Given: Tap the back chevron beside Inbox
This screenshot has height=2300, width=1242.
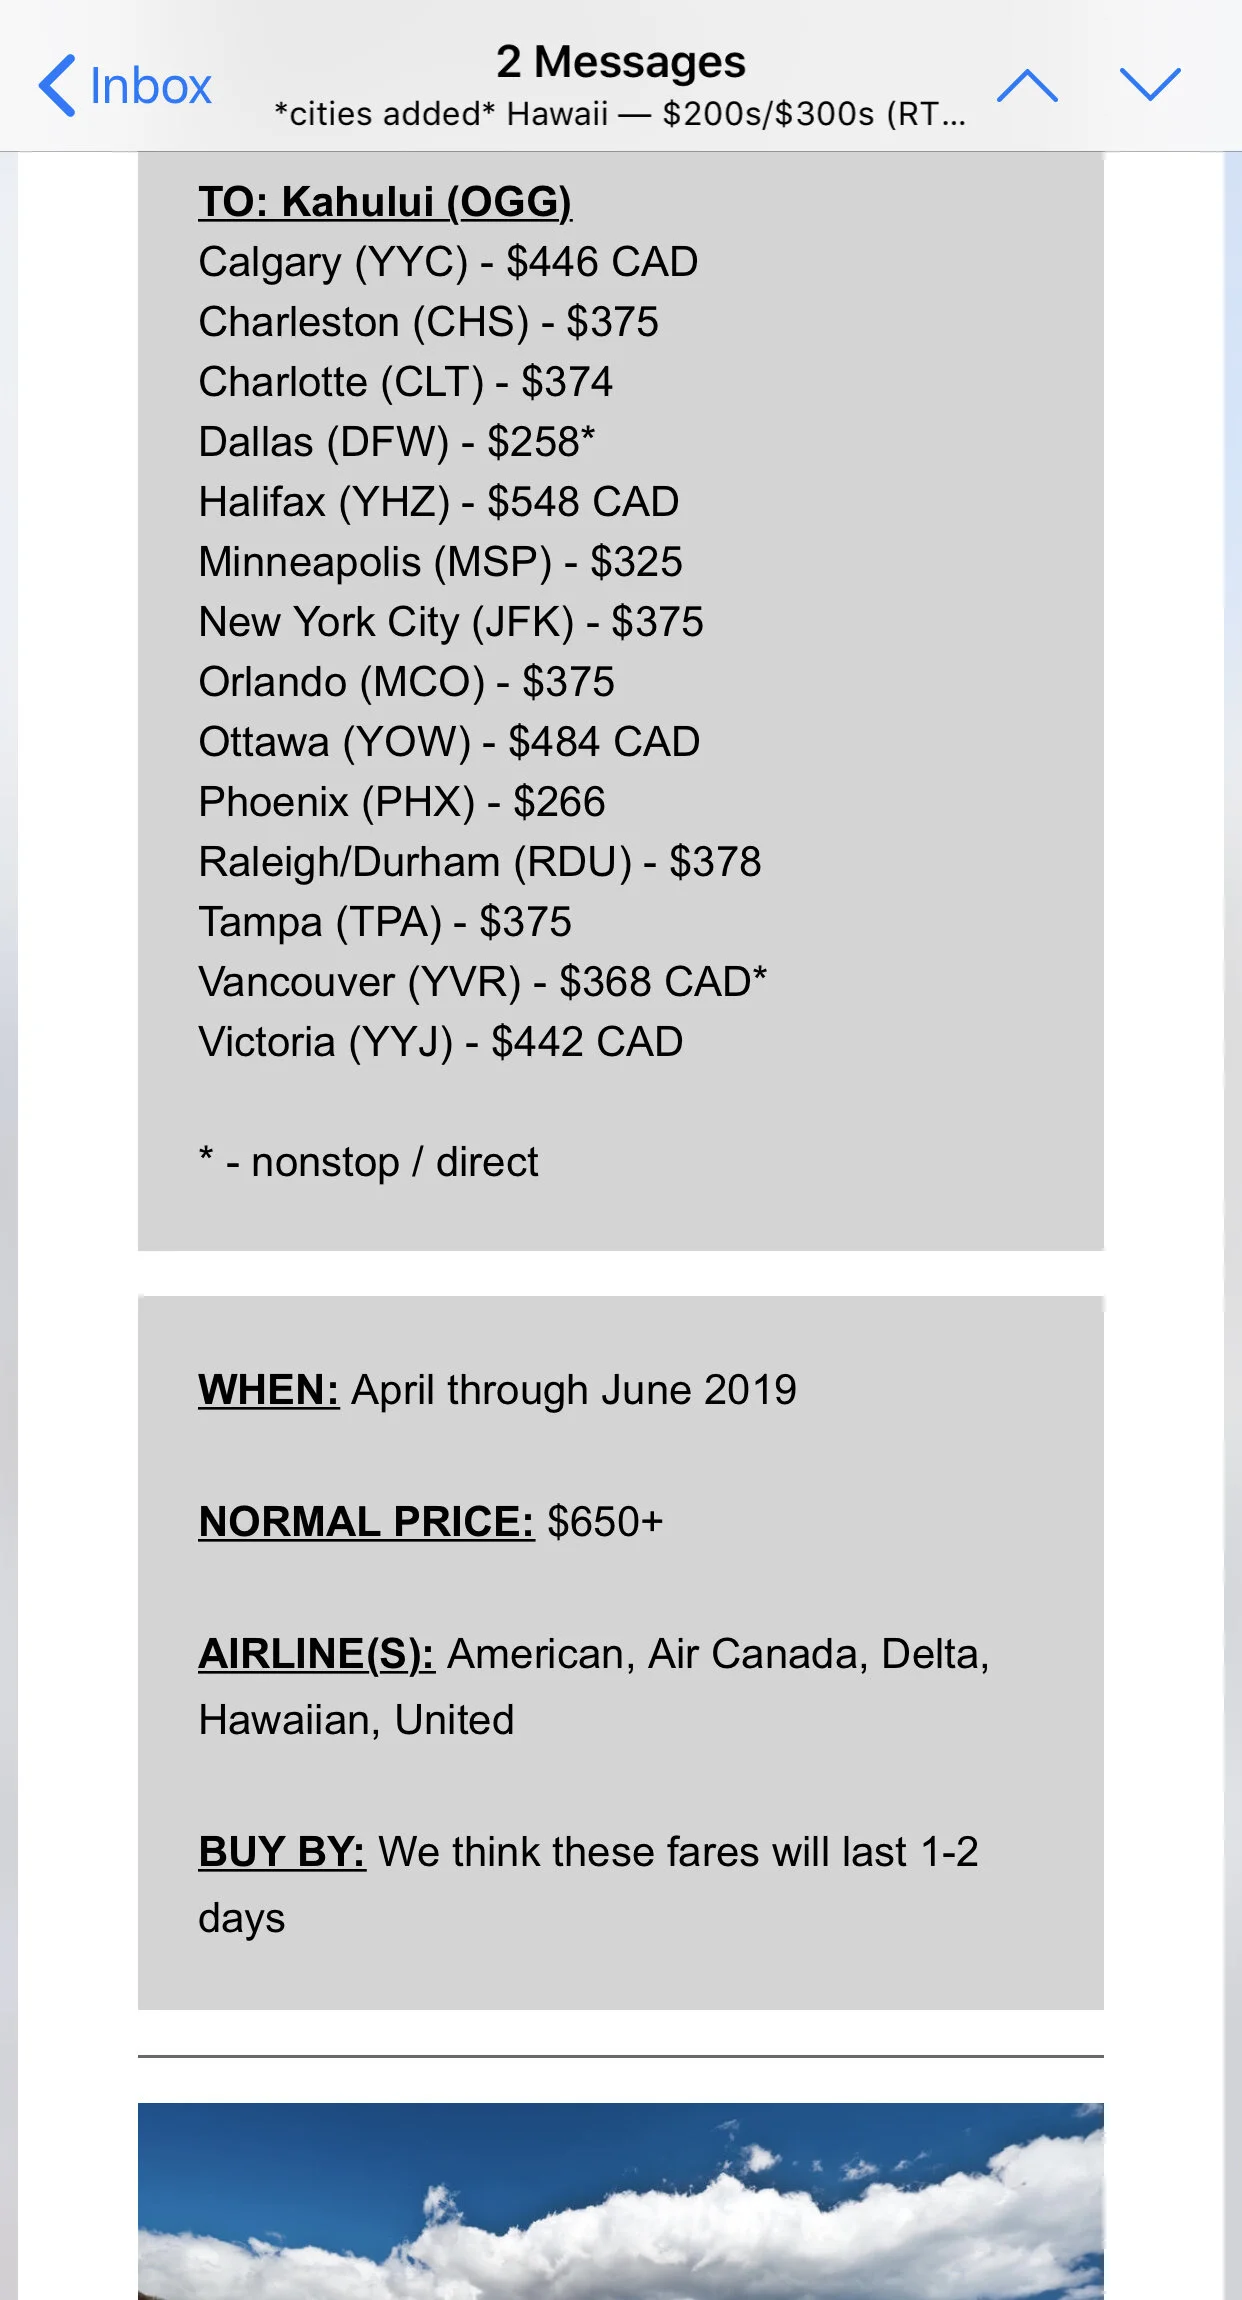Looking at the screenshot, I should pos(57,86).
